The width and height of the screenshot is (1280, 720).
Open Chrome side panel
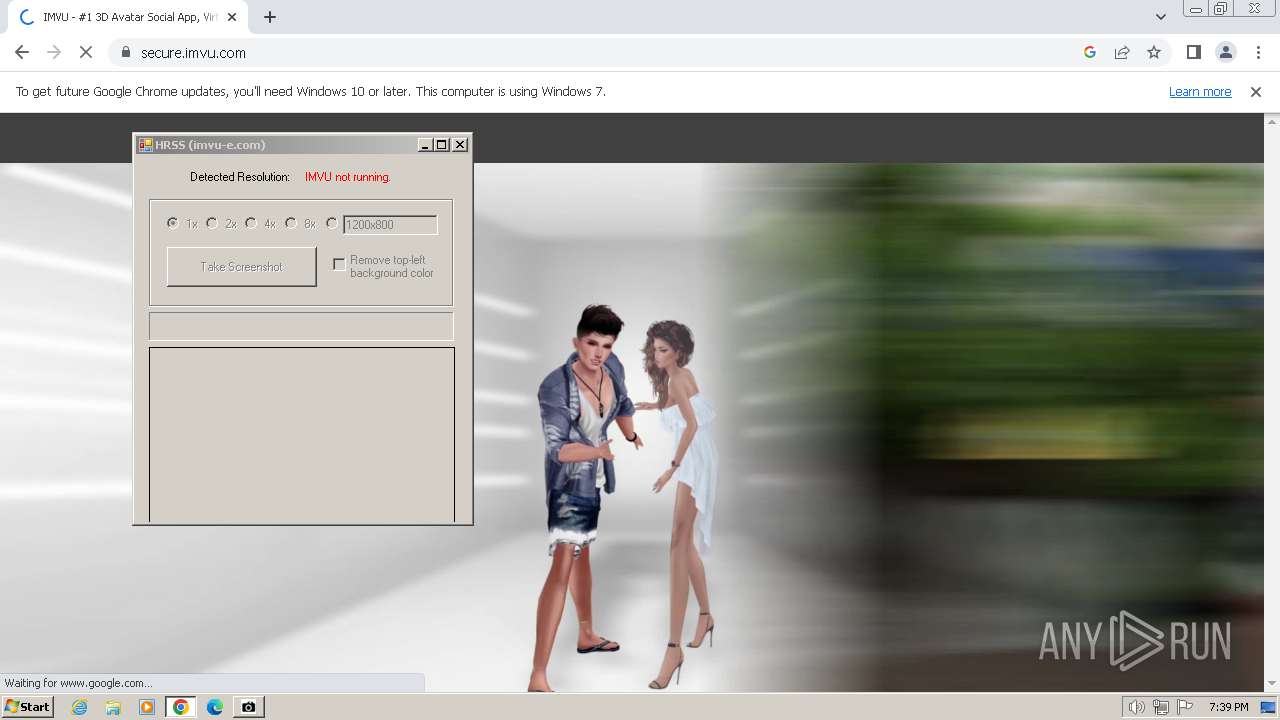[x=1193, y=52]
